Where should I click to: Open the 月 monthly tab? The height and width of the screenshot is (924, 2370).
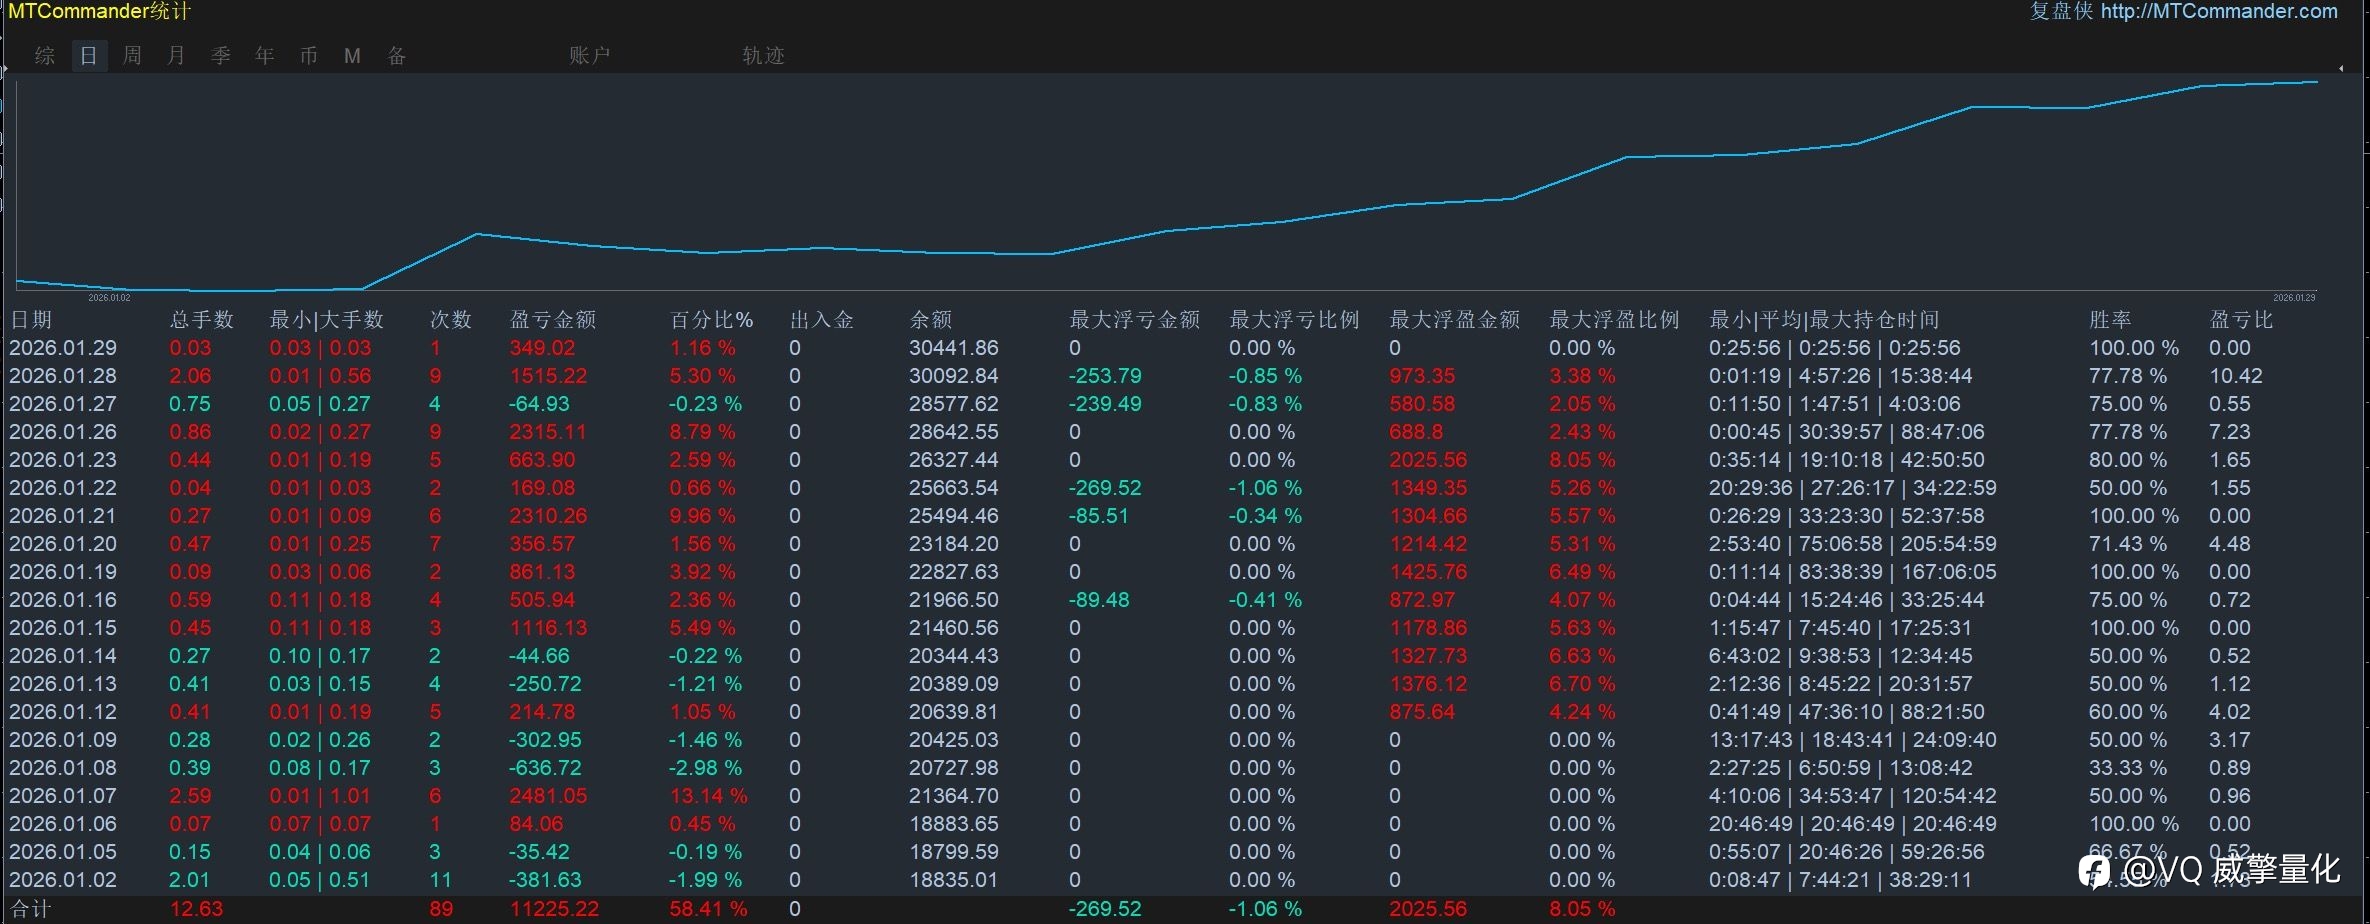176,56
